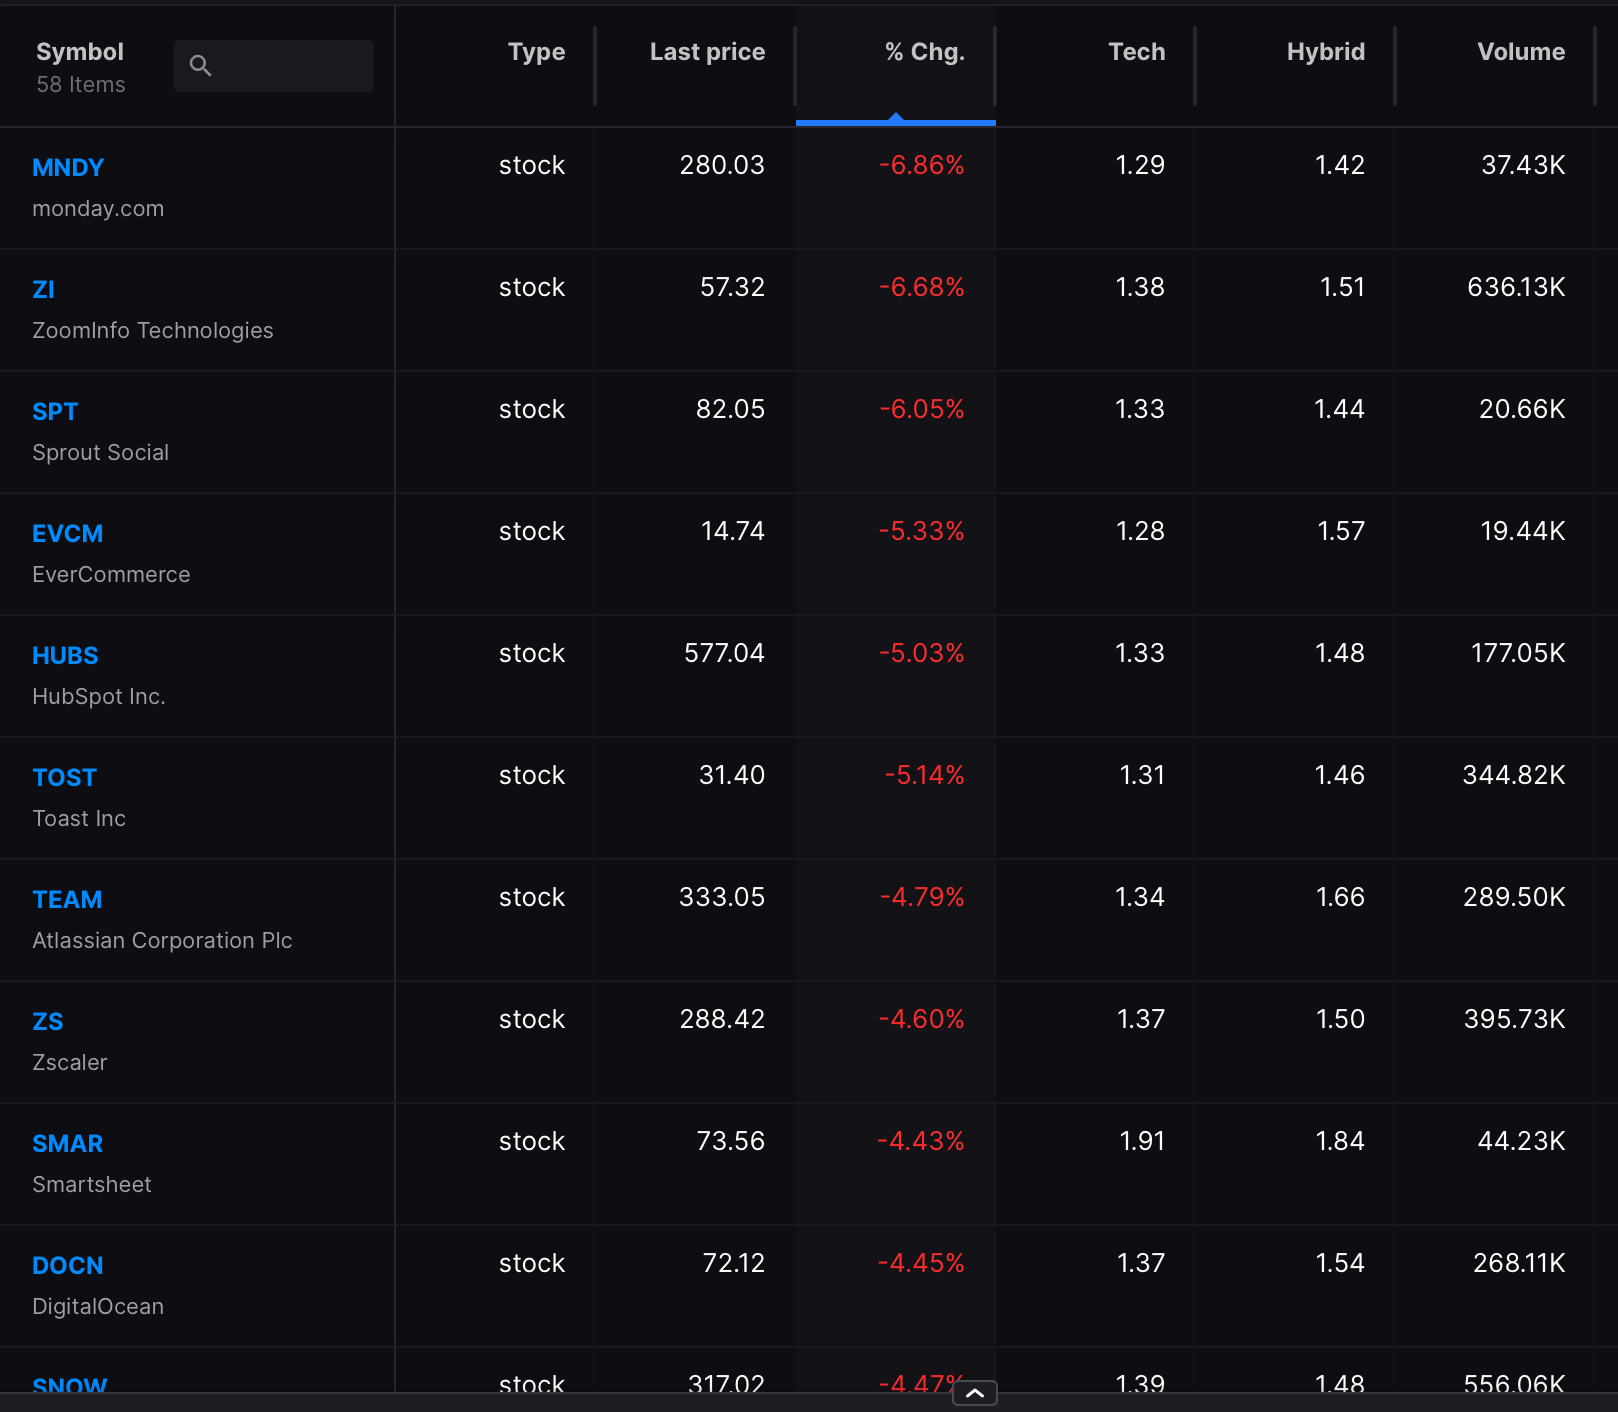Sort table by Volume column

1521,52
